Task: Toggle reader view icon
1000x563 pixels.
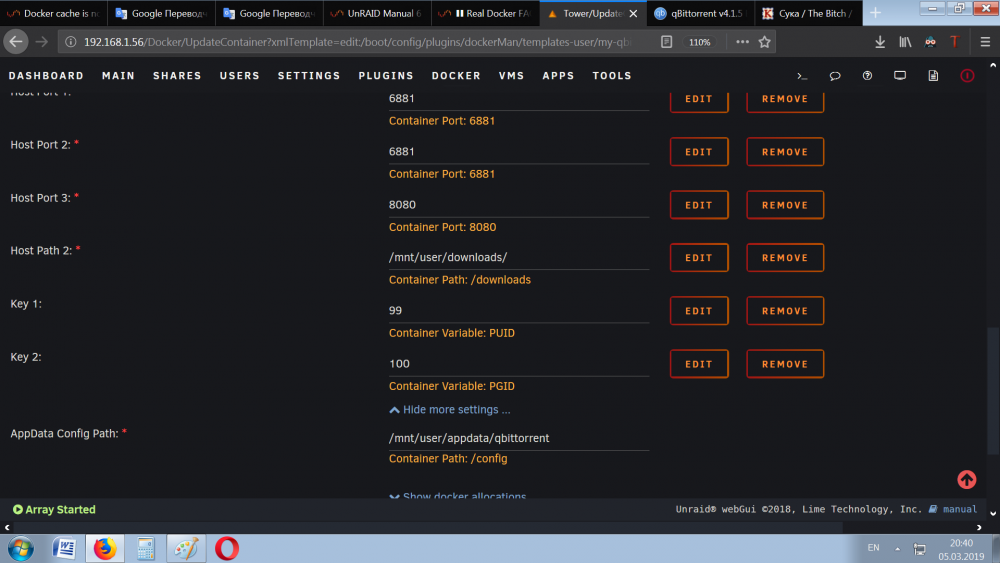Action: coord(666,42)
